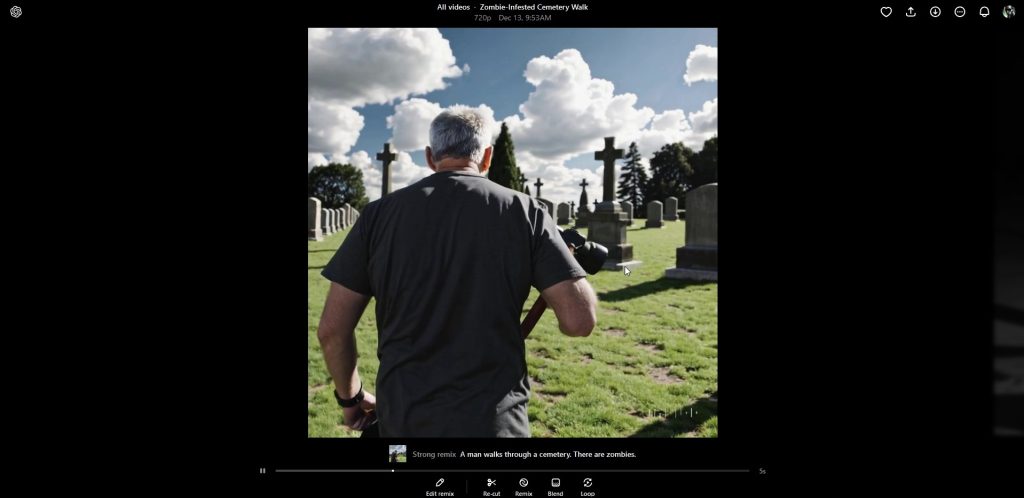This screenshot has height=498, width=1024.
Task: Click the prompt text about zombies
Action: (x=547, y=454)
